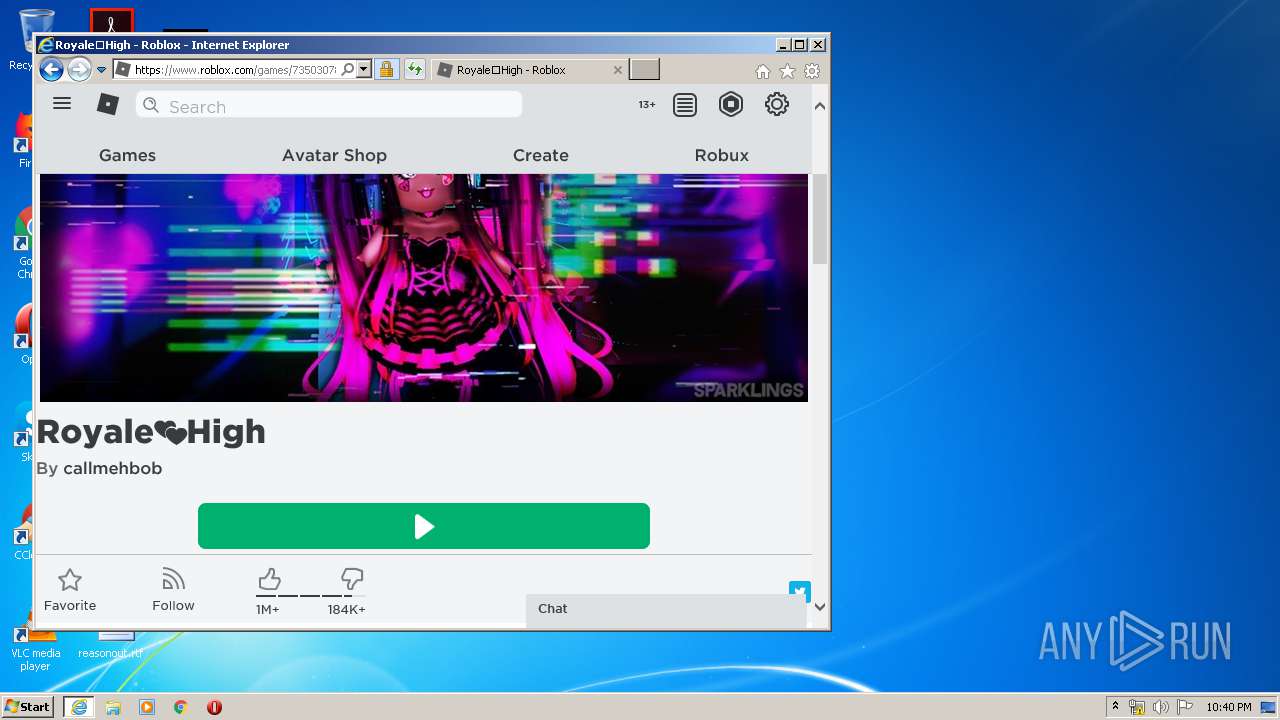Screen dimensions: 1280x720
Task: Open Internet Explorer favorites star
Action: pyautogui.click(x=788, y=71)
